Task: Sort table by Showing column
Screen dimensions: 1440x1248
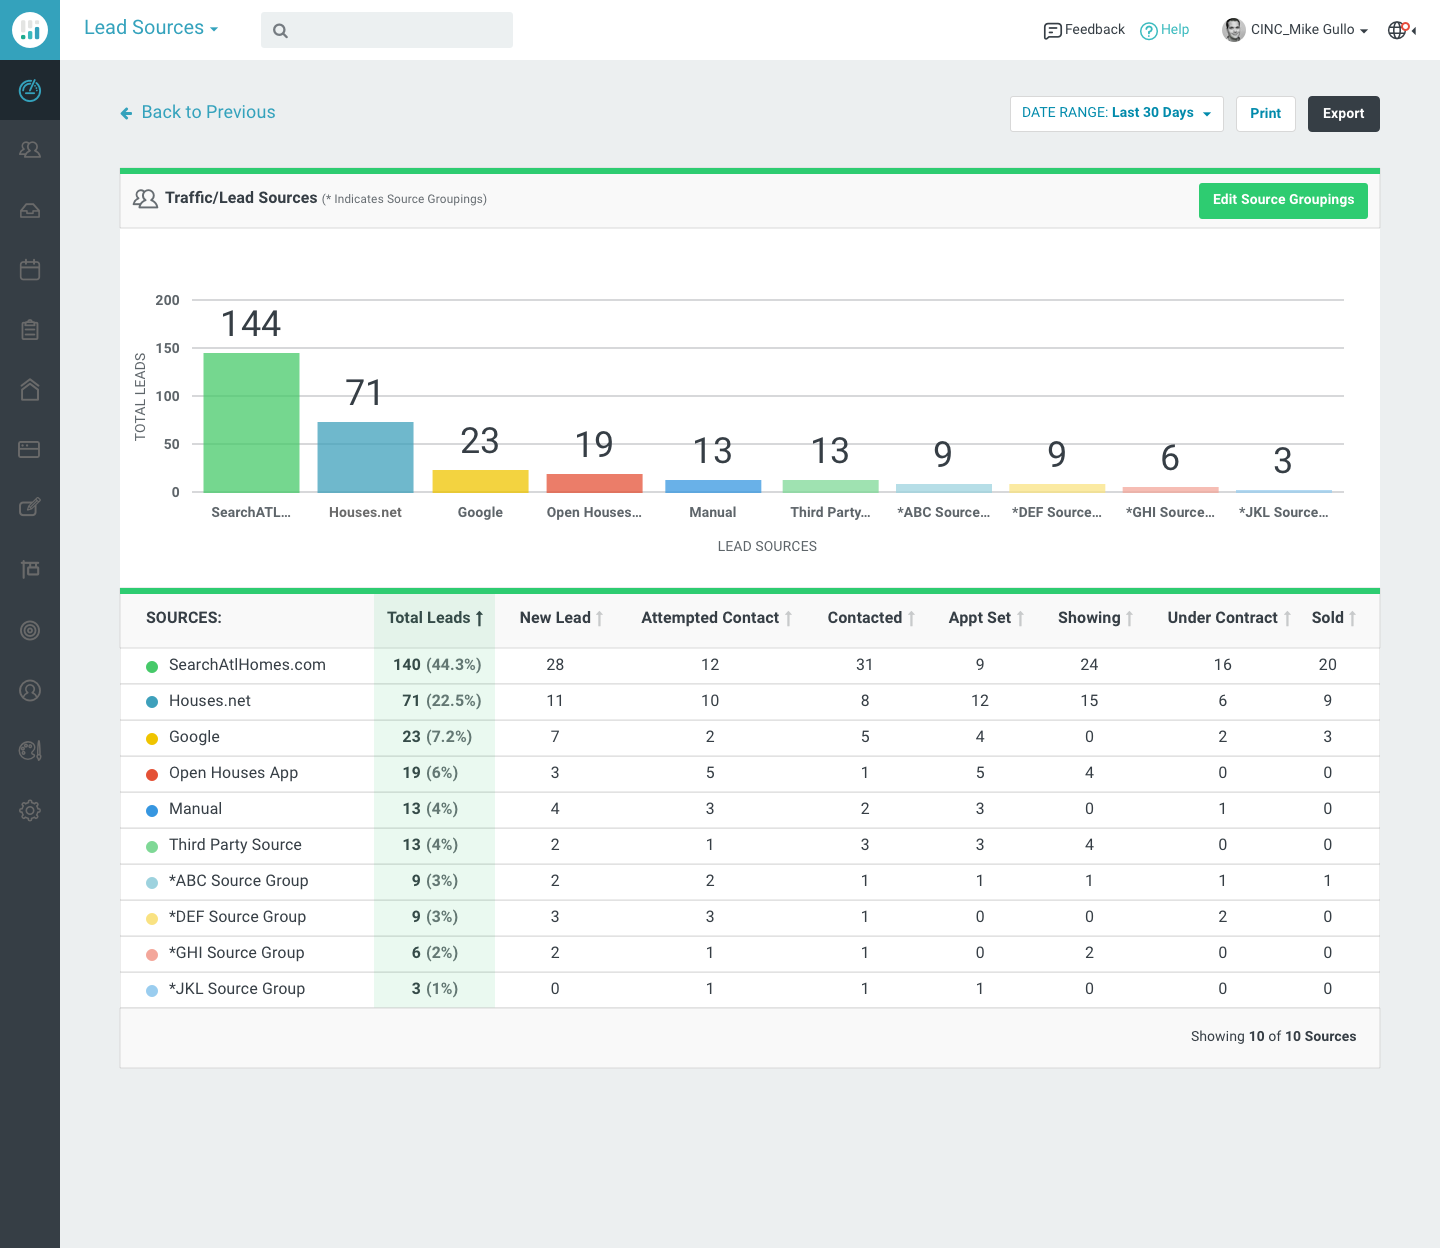Action: [x=1095, y=618]
